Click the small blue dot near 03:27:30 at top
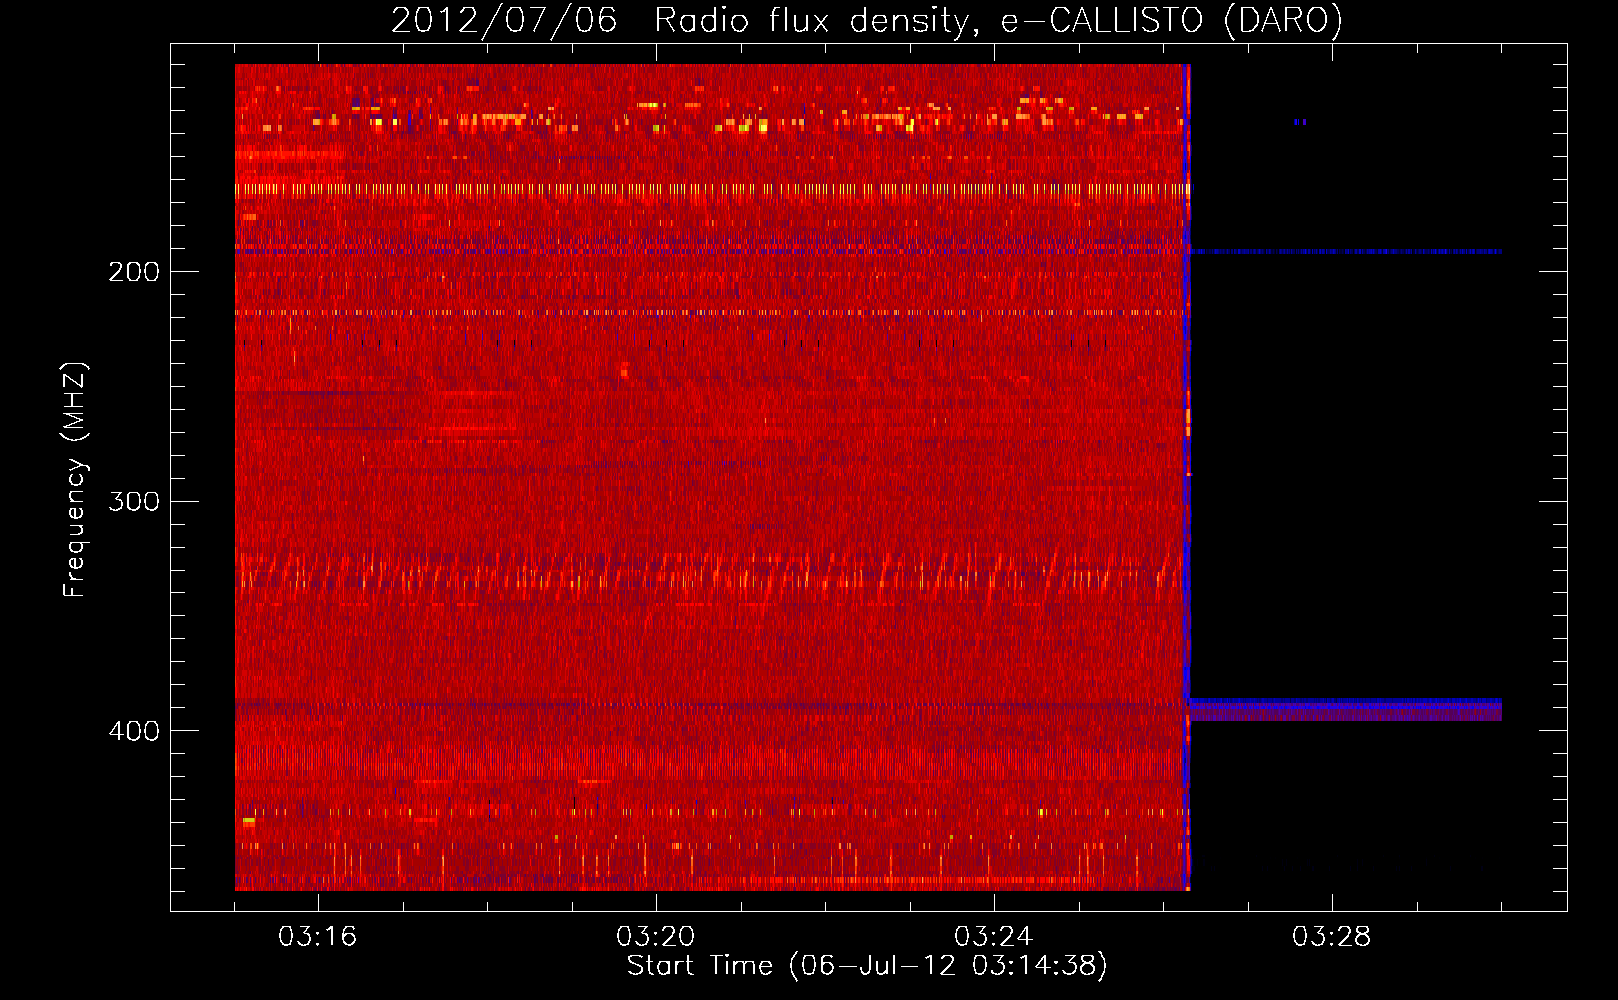1618x1000 pixels. (x=1299, y=122)
